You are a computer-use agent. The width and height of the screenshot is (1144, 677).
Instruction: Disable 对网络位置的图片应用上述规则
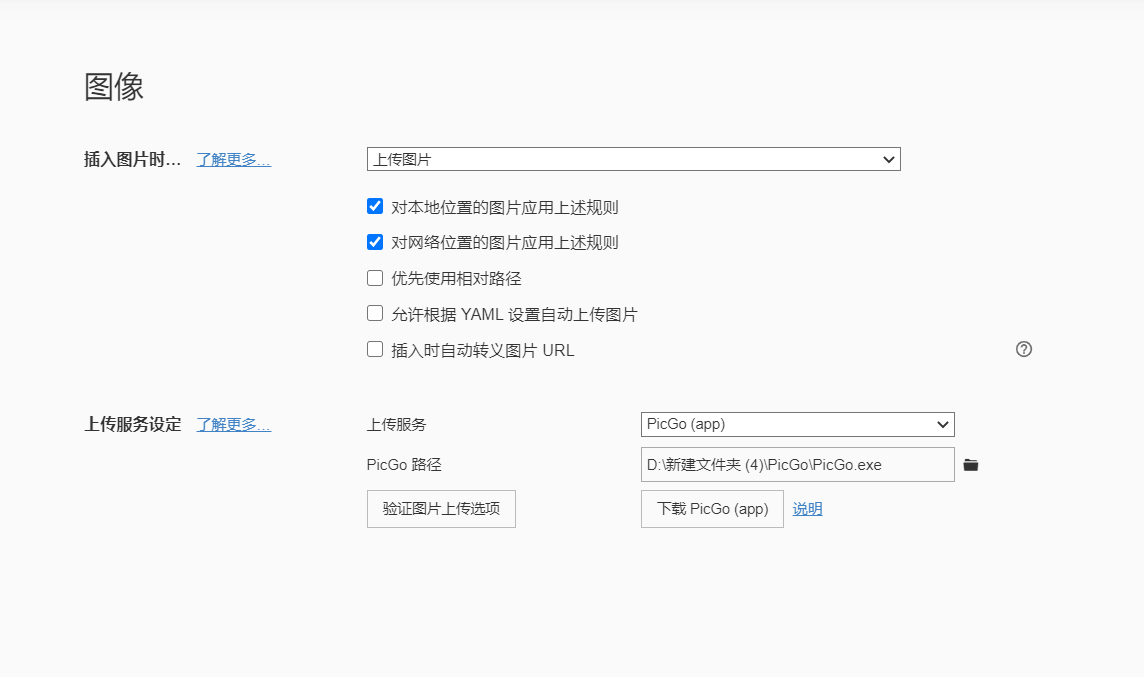[x=374, y=242]
